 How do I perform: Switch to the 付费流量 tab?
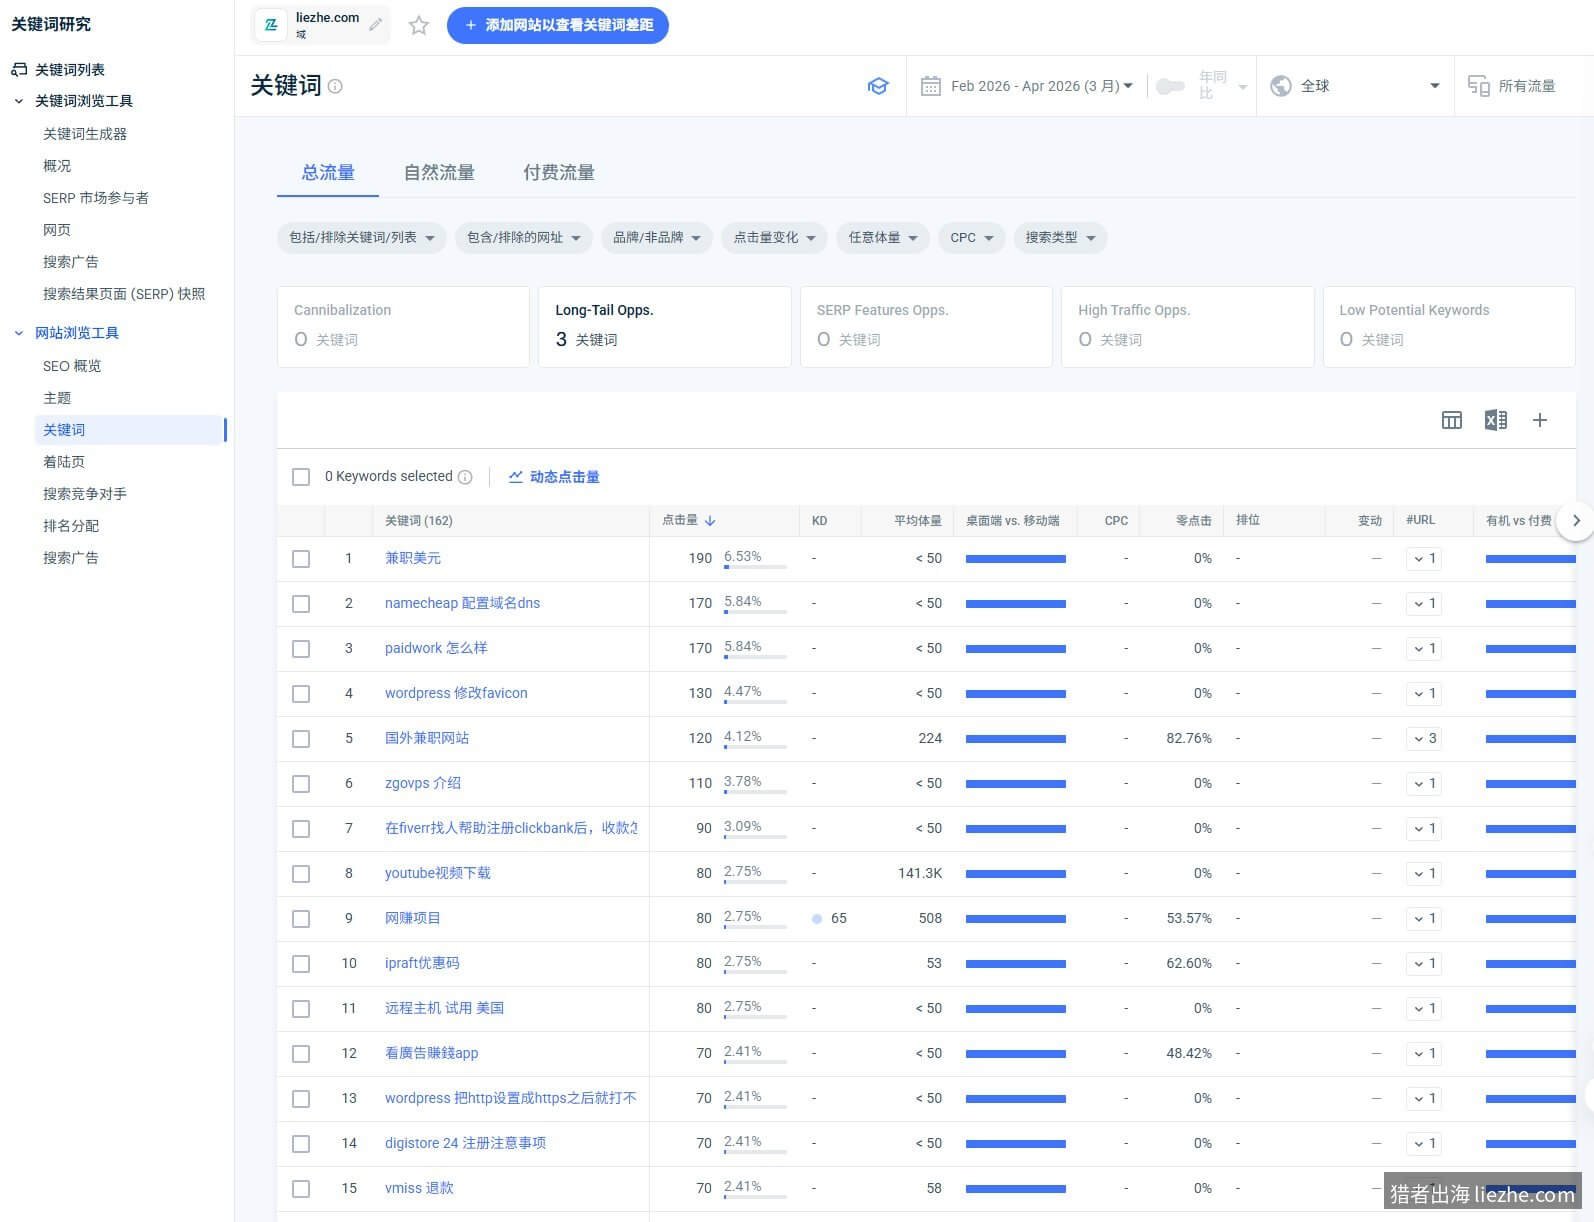[559, 173]
